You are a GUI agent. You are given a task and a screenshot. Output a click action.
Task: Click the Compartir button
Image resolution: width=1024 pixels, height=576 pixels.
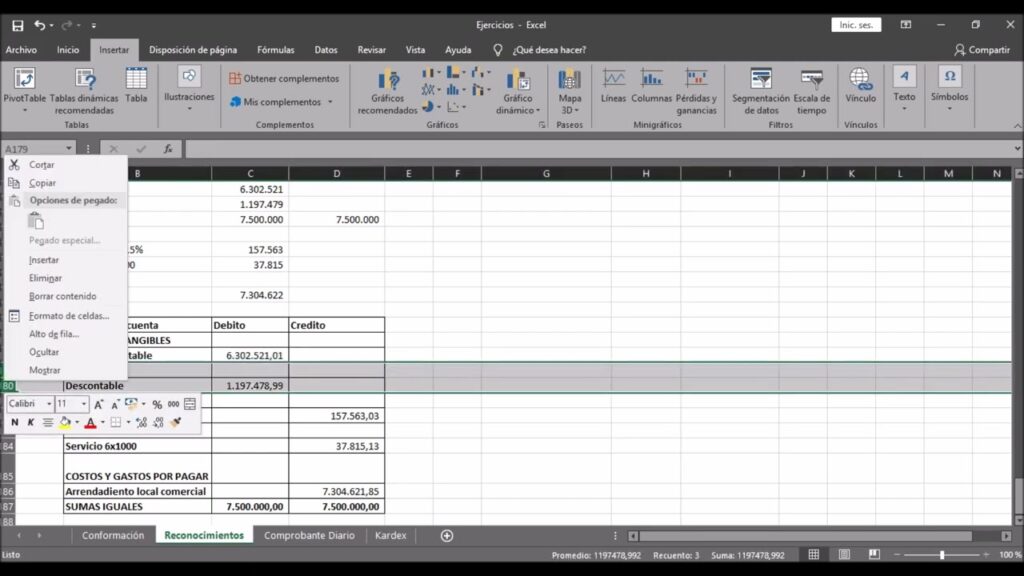point(982,49)
